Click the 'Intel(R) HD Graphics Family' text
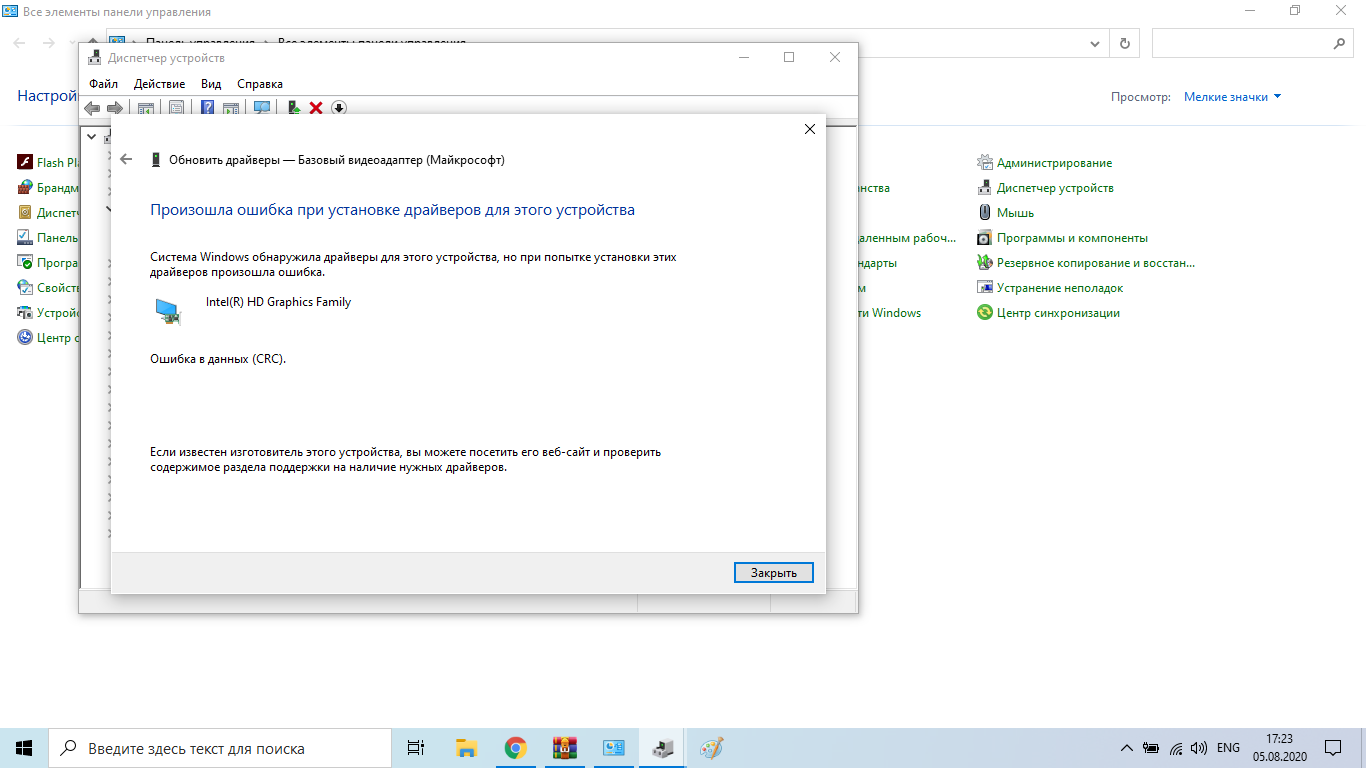The height and width of the screenshot is (768, 1366). (278, 302)
